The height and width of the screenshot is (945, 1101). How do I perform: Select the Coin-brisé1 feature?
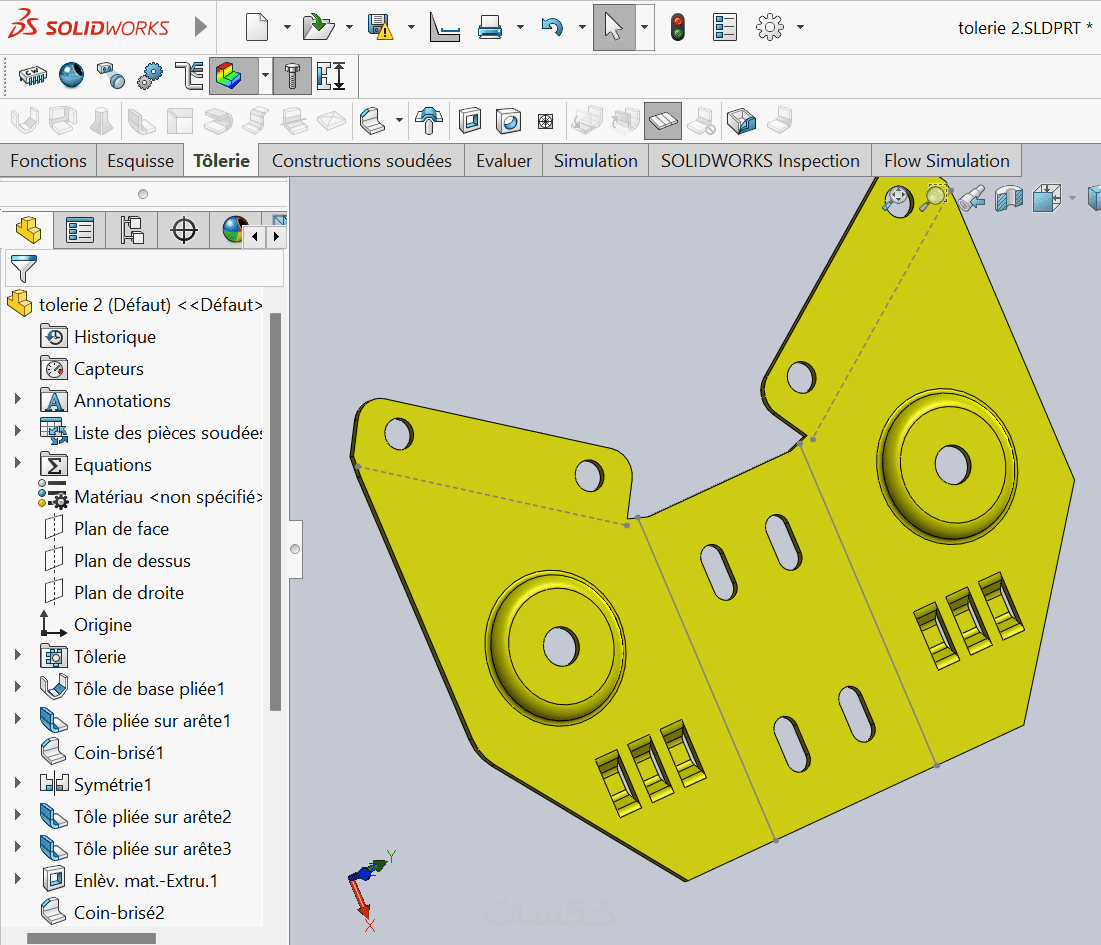coord(118,752)
